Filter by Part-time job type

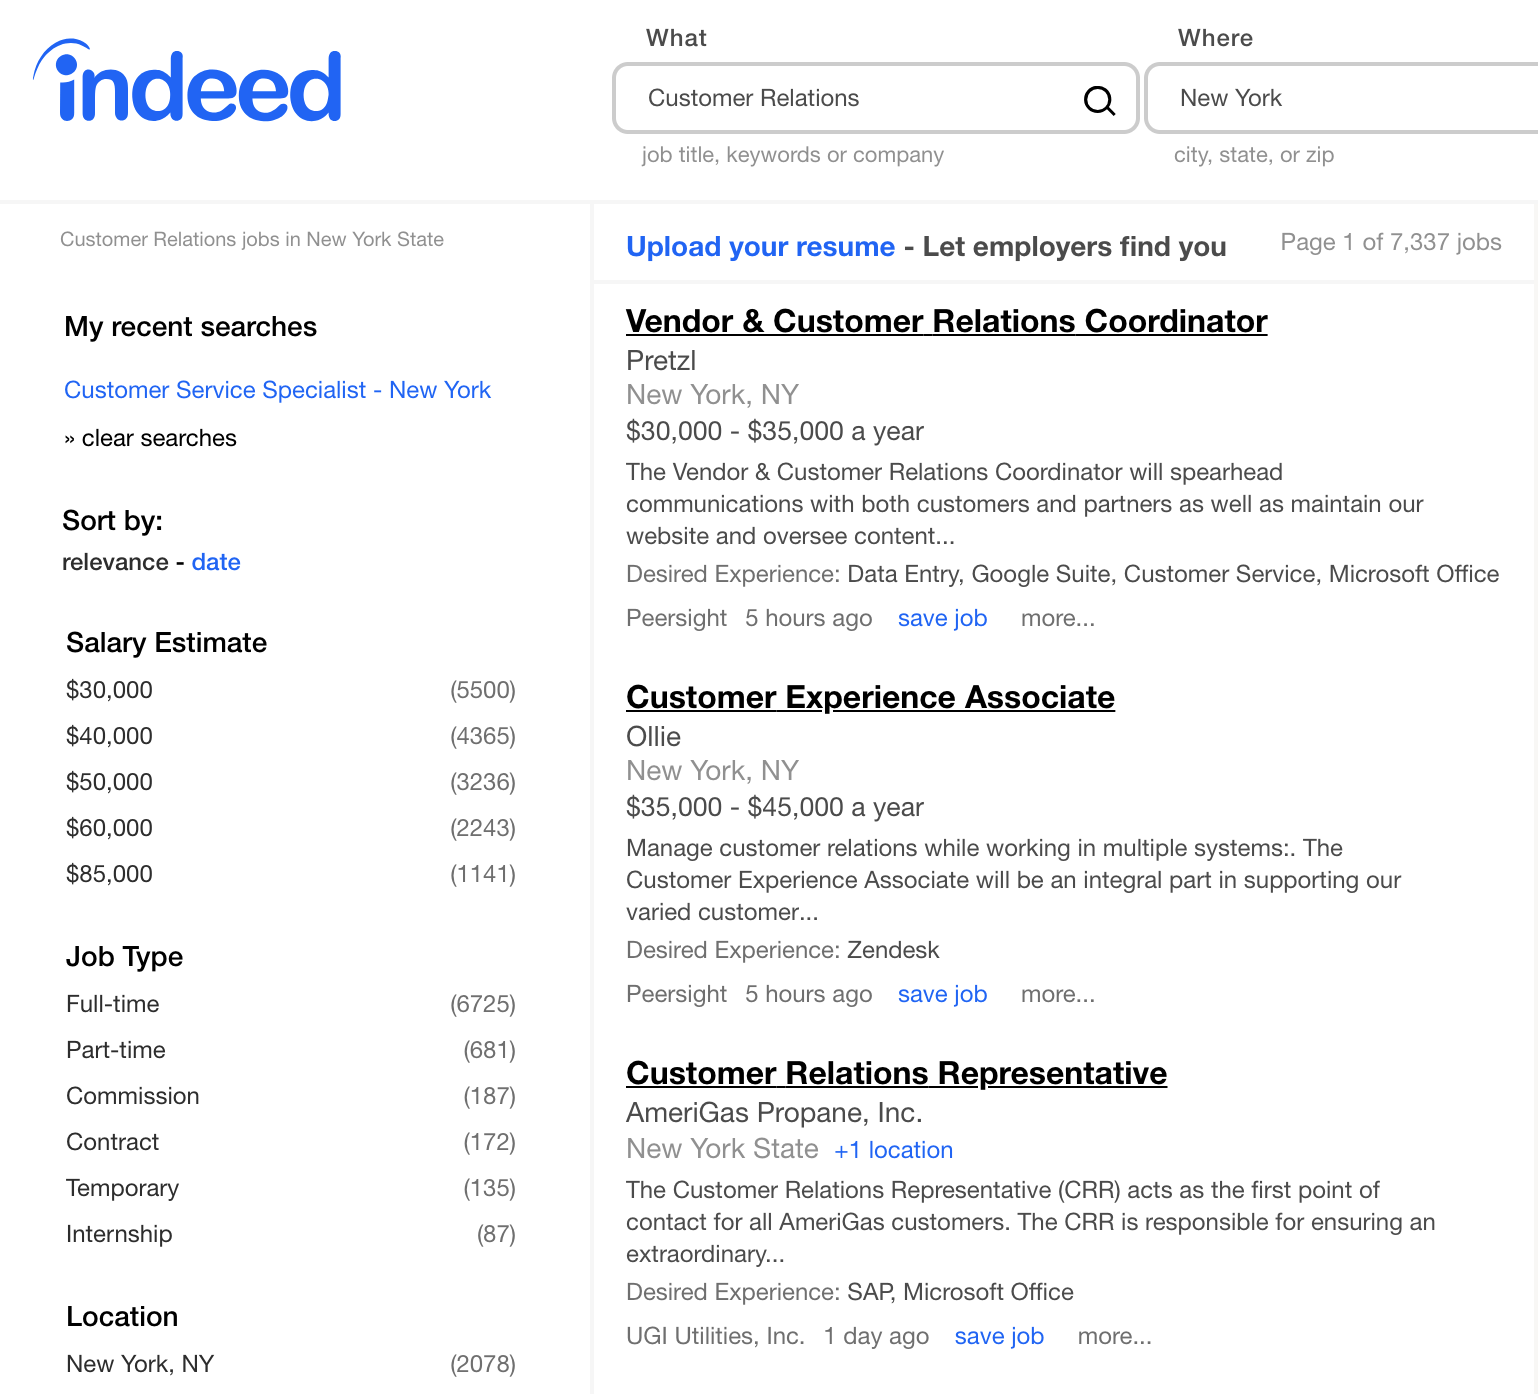116,1051
